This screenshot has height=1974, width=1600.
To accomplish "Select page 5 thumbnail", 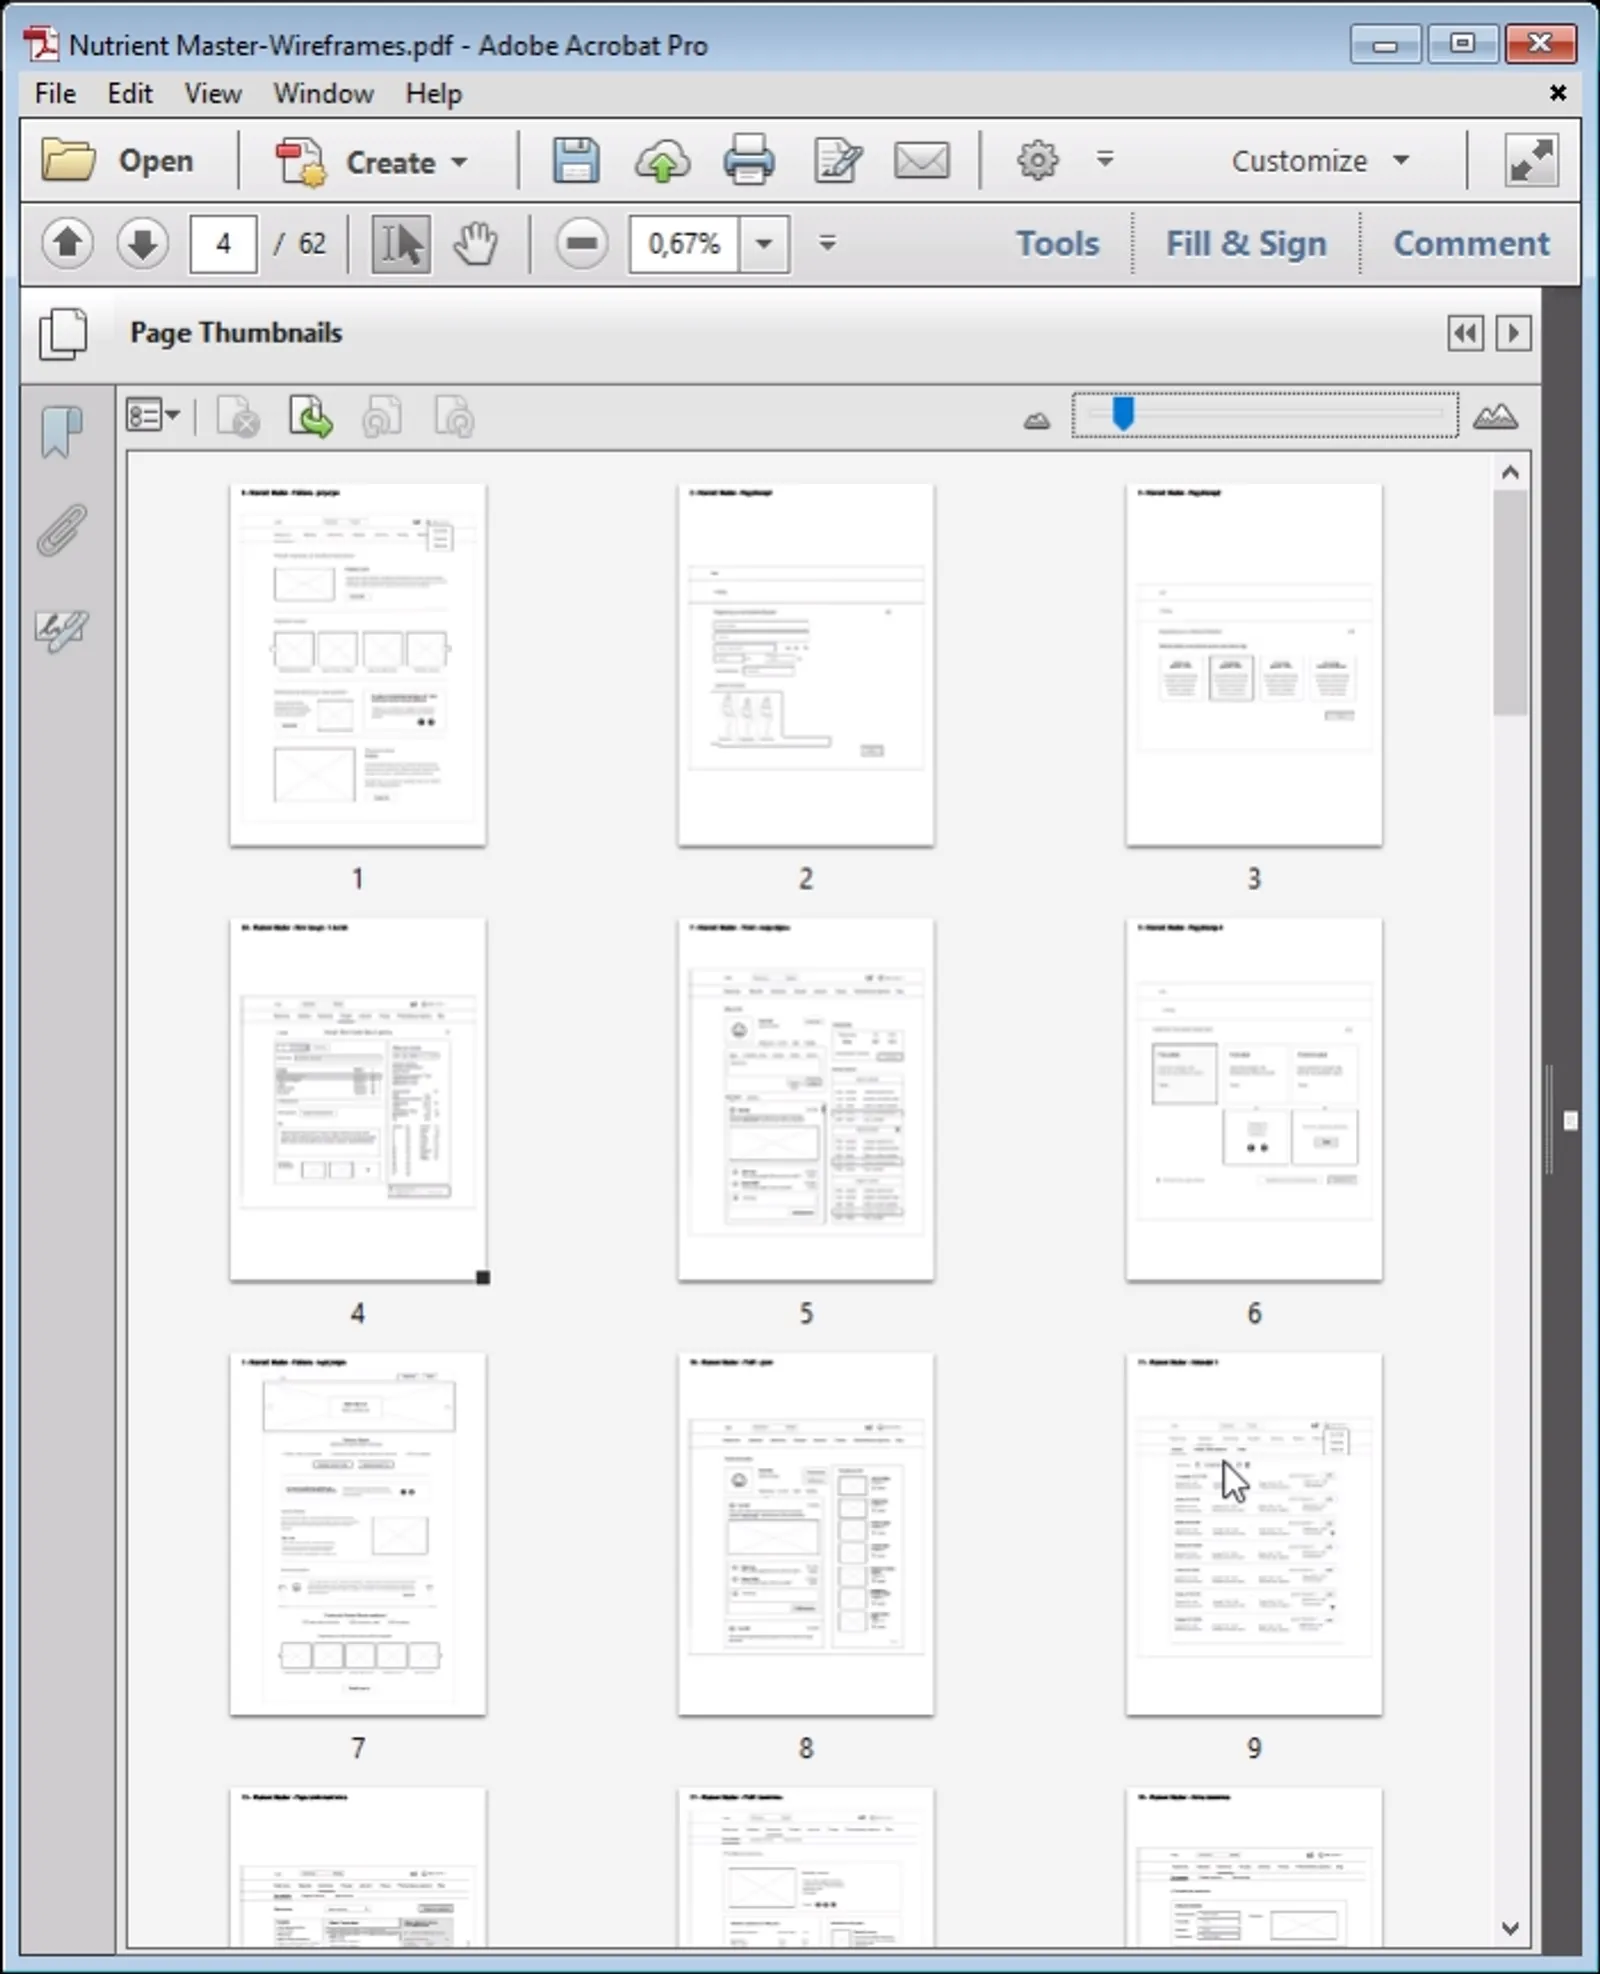I will [806, 1100].
